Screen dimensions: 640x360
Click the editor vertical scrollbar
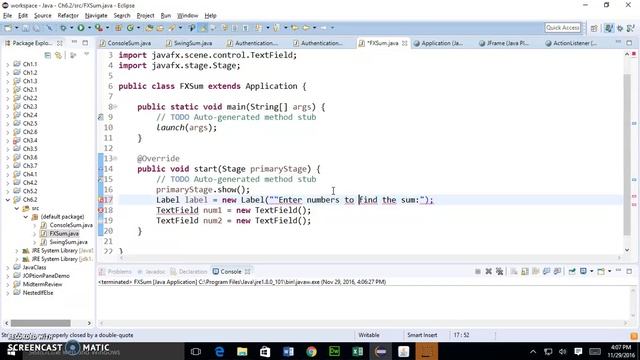pos(627,155)
